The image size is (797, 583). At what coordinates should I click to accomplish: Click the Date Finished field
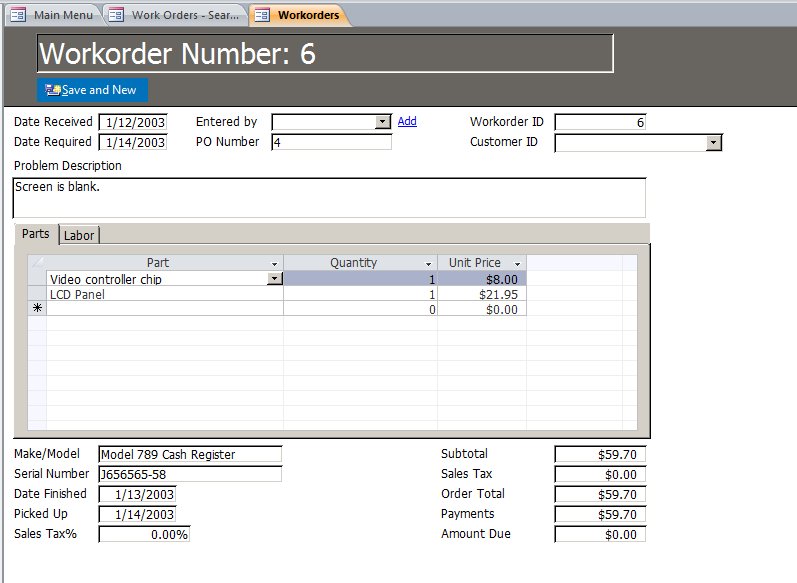[137, 494]
